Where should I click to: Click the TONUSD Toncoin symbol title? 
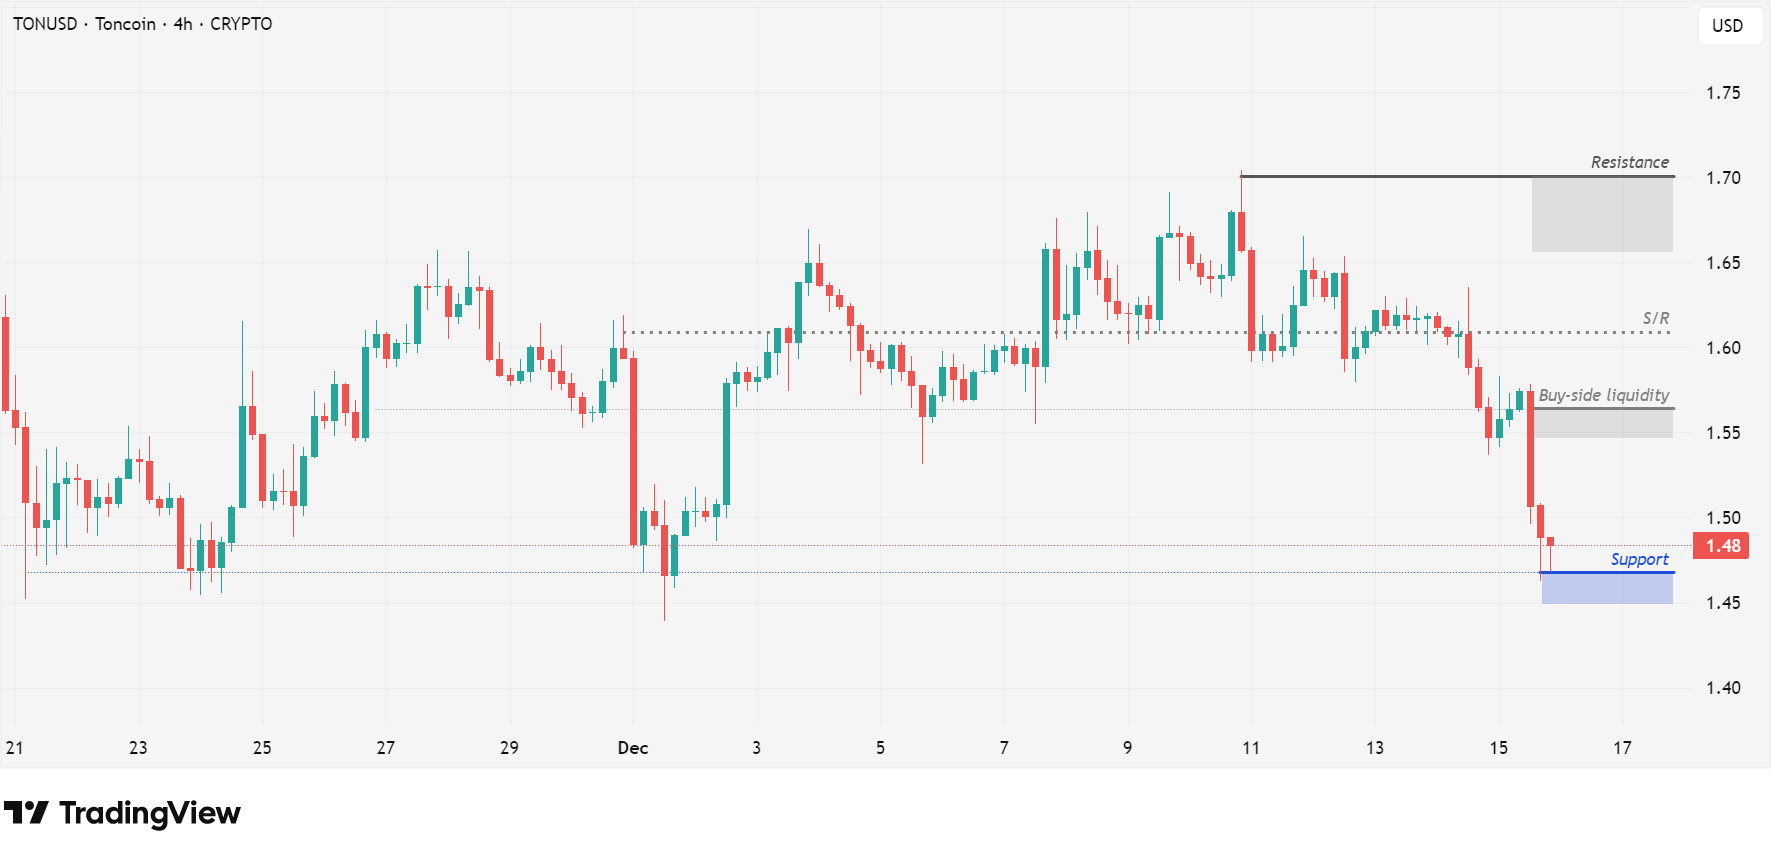142,24
